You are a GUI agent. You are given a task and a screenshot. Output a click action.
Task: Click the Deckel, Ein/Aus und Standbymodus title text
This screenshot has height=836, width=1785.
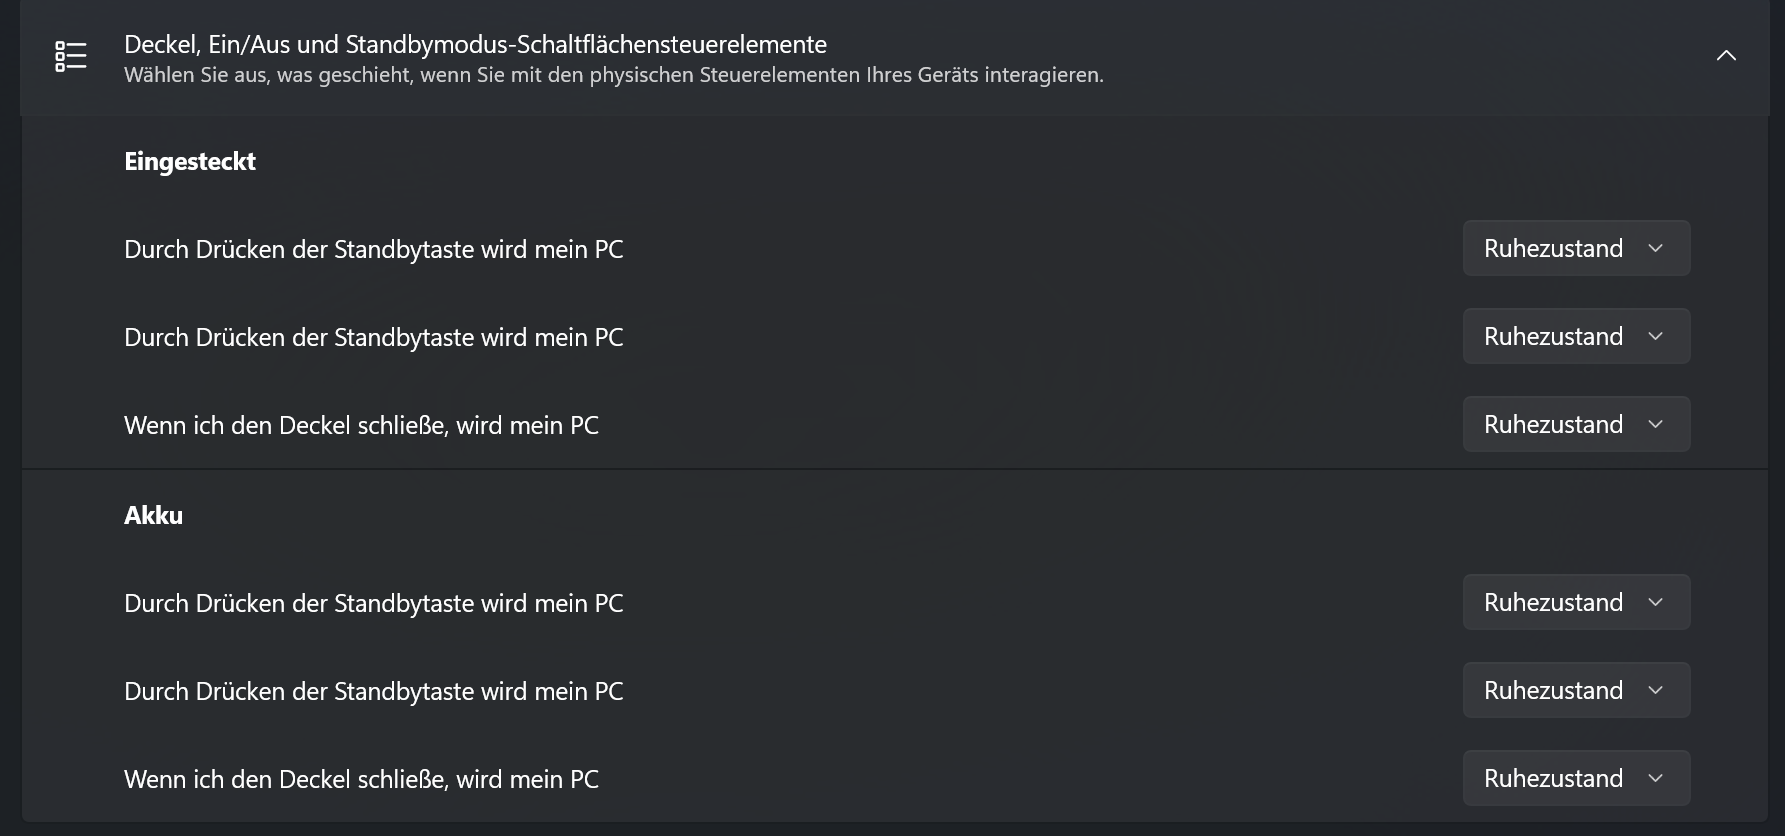click(475, 44)
